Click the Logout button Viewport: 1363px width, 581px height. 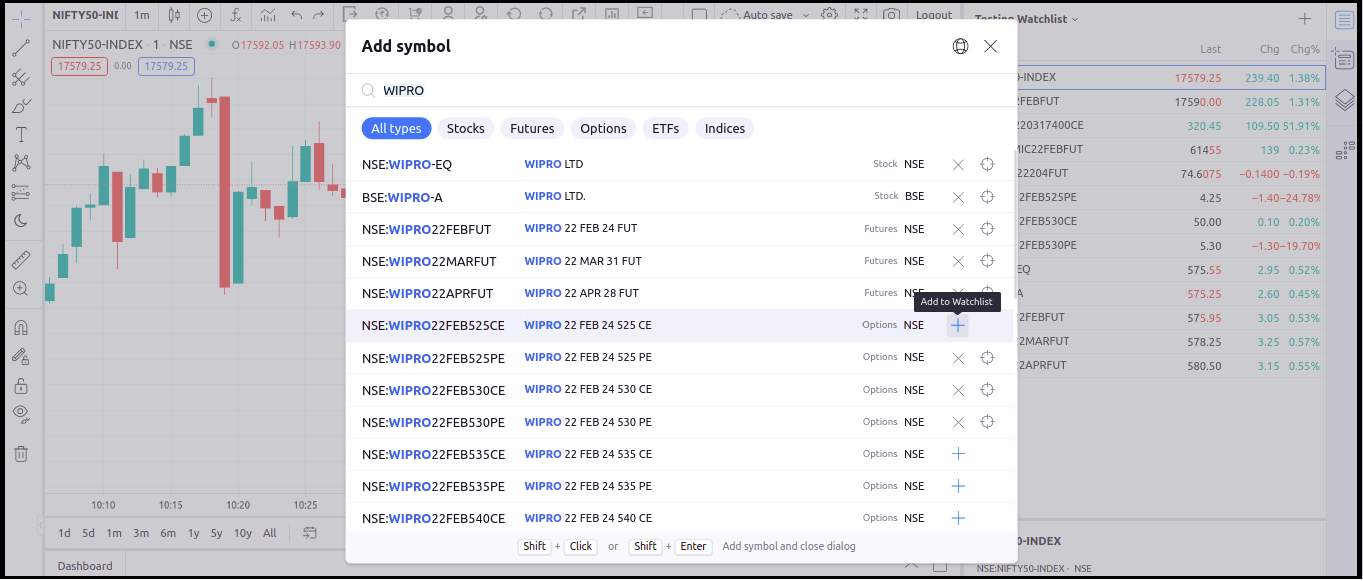point(934,15)
